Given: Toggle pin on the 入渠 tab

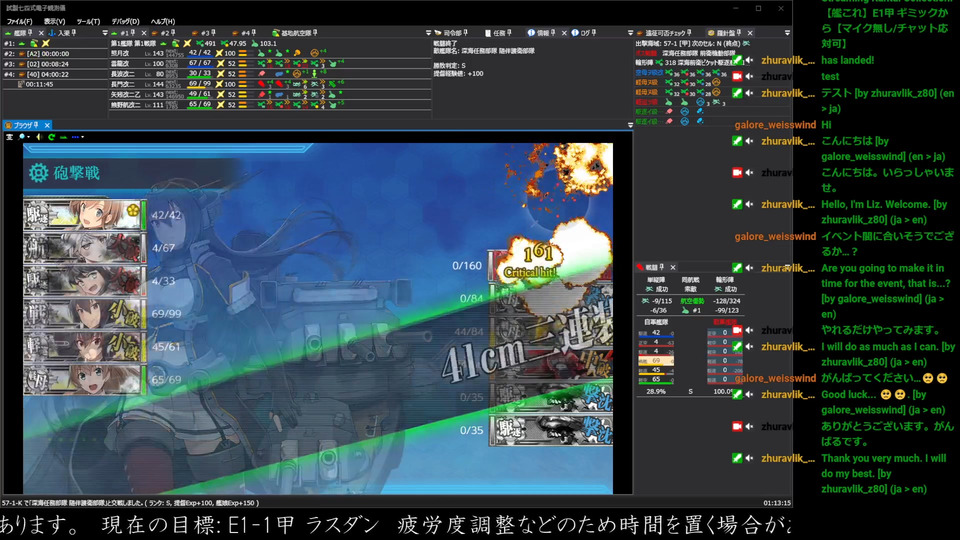Looking at the screenshot, I should pos(73,33).
